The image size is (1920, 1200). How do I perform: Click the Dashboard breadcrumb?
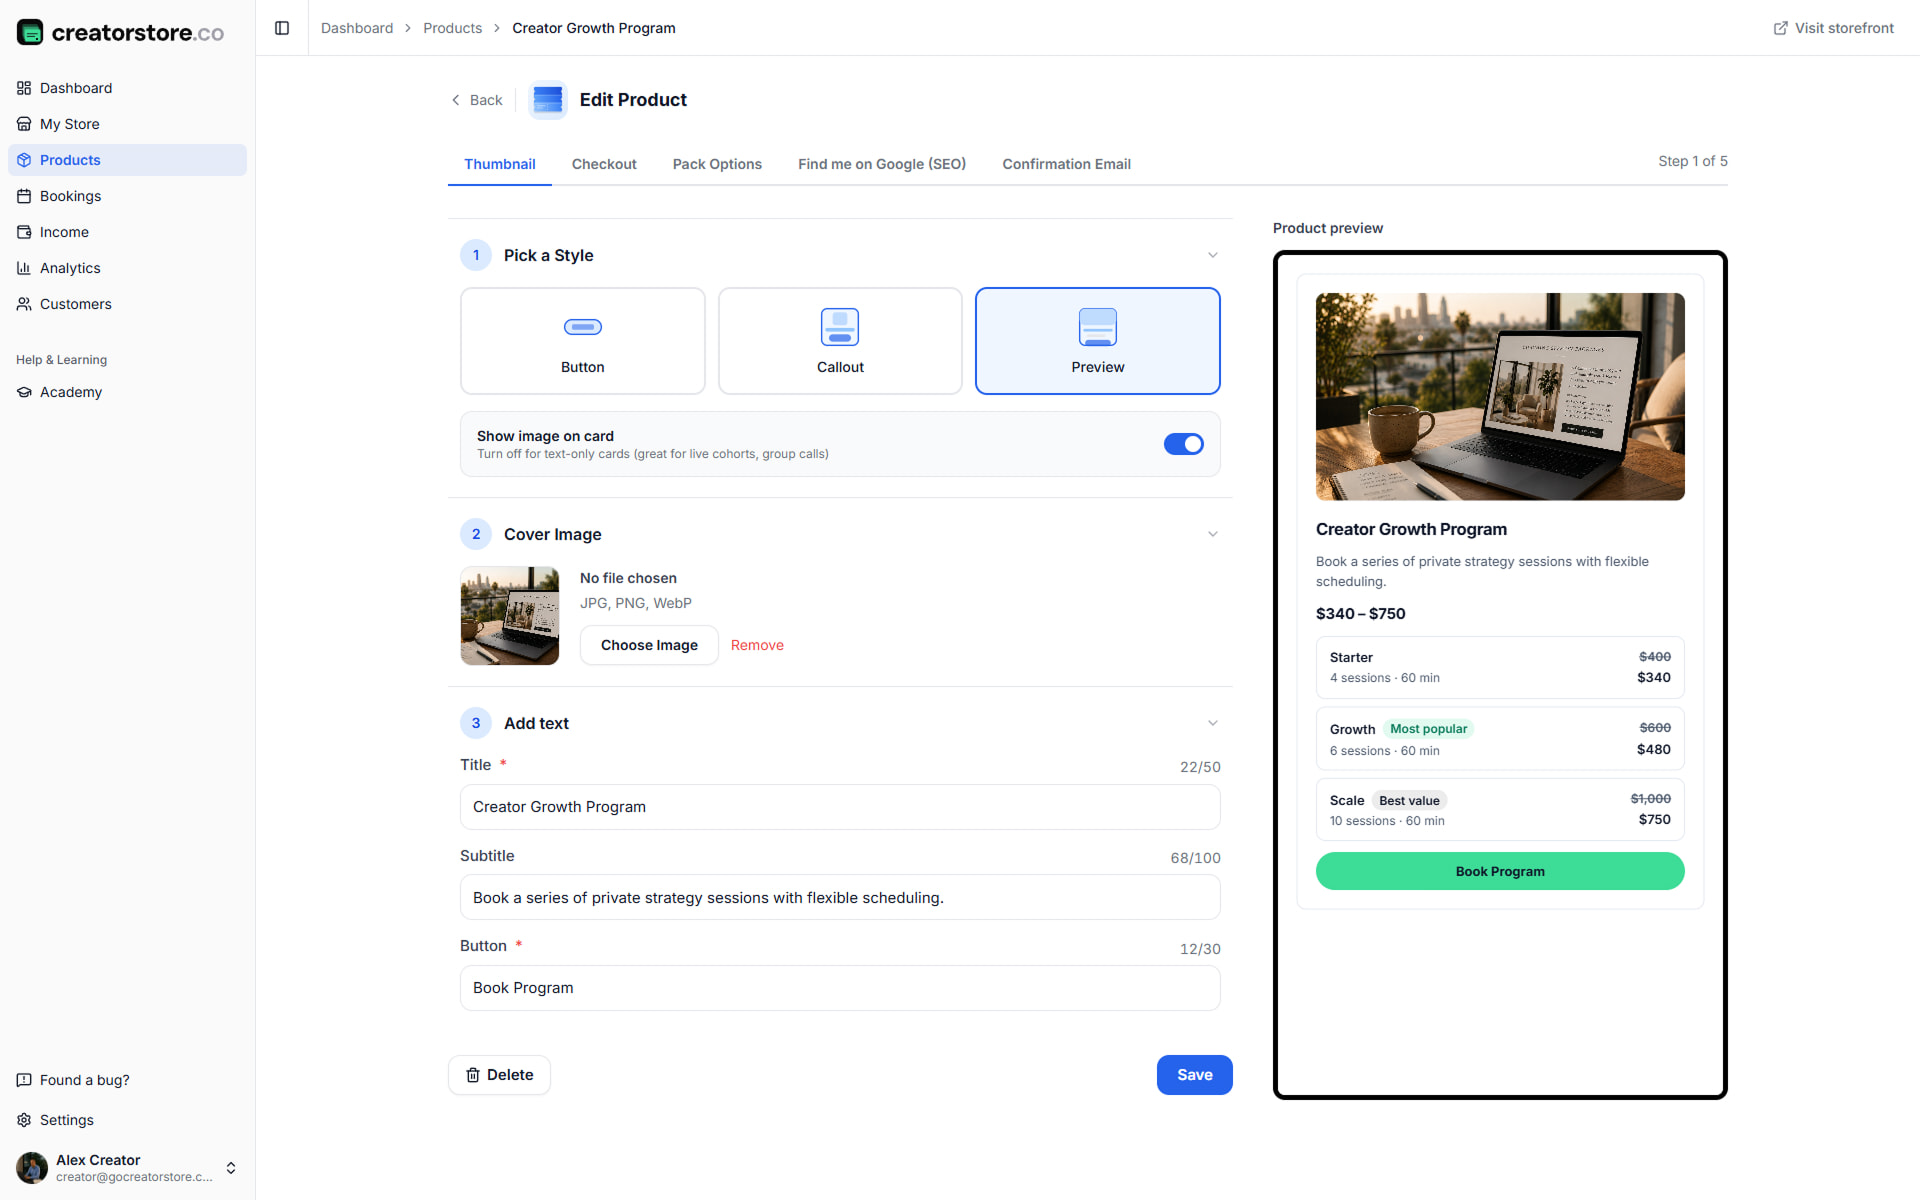pos(357,28)
